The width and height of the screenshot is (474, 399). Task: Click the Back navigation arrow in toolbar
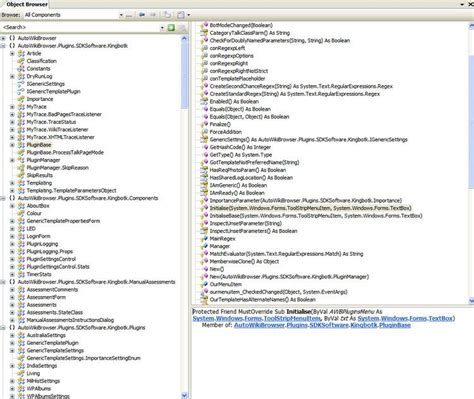(142, 15)
